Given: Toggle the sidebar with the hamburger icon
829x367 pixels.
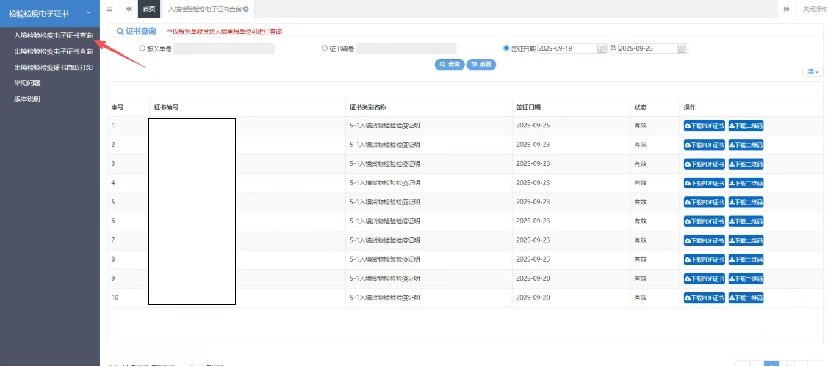Looking at the screenshot, I should (109, 10).
